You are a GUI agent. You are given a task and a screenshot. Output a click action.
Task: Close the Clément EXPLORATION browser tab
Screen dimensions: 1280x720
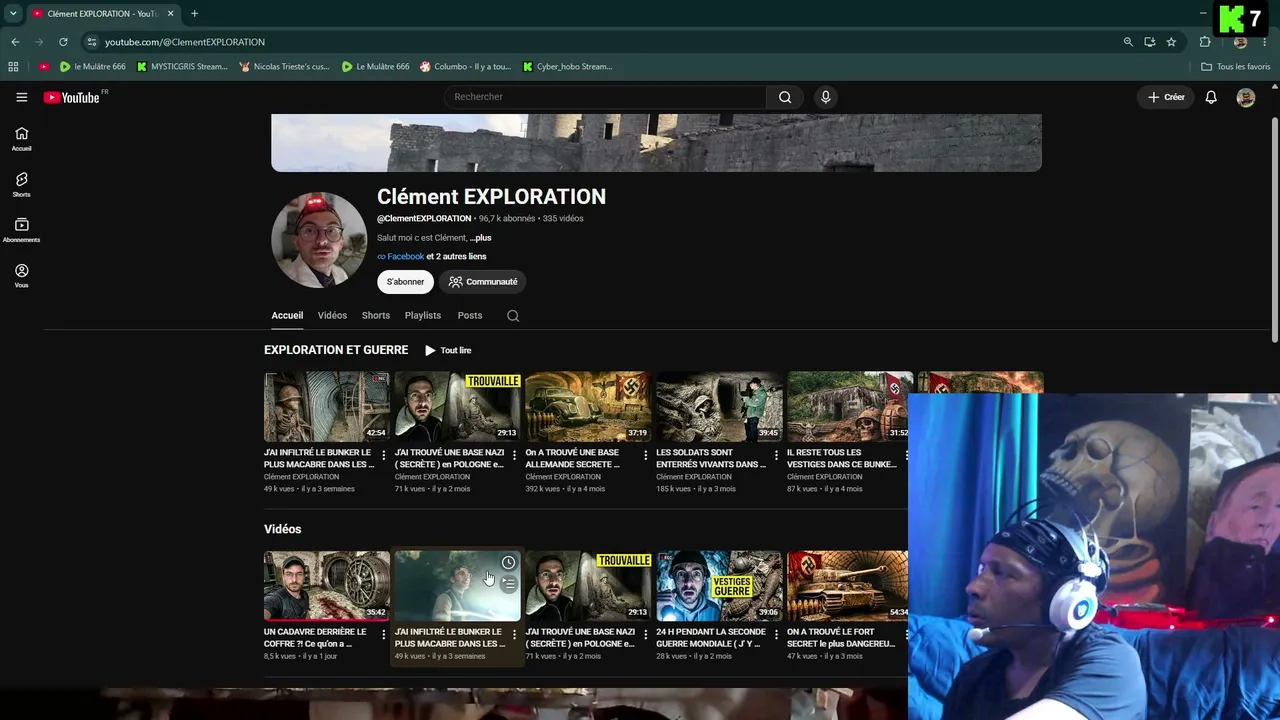click(x=171, y=14)
